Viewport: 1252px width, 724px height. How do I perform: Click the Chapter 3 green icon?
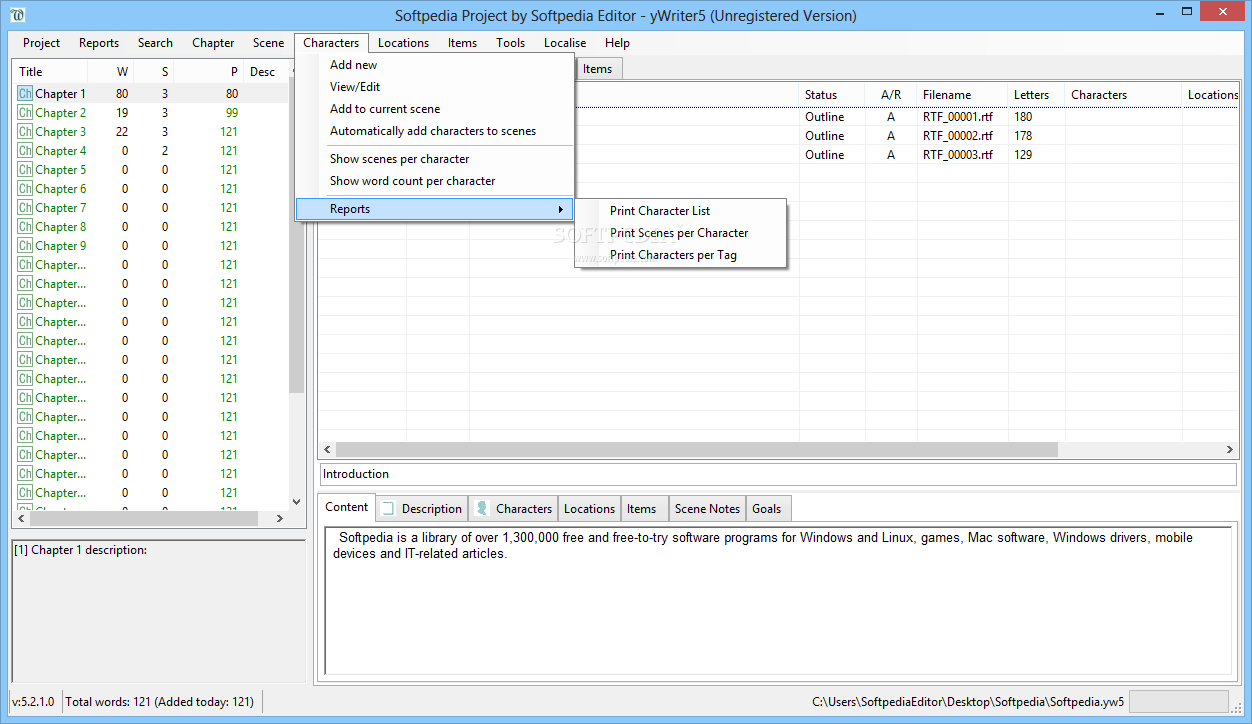point(25,132)
